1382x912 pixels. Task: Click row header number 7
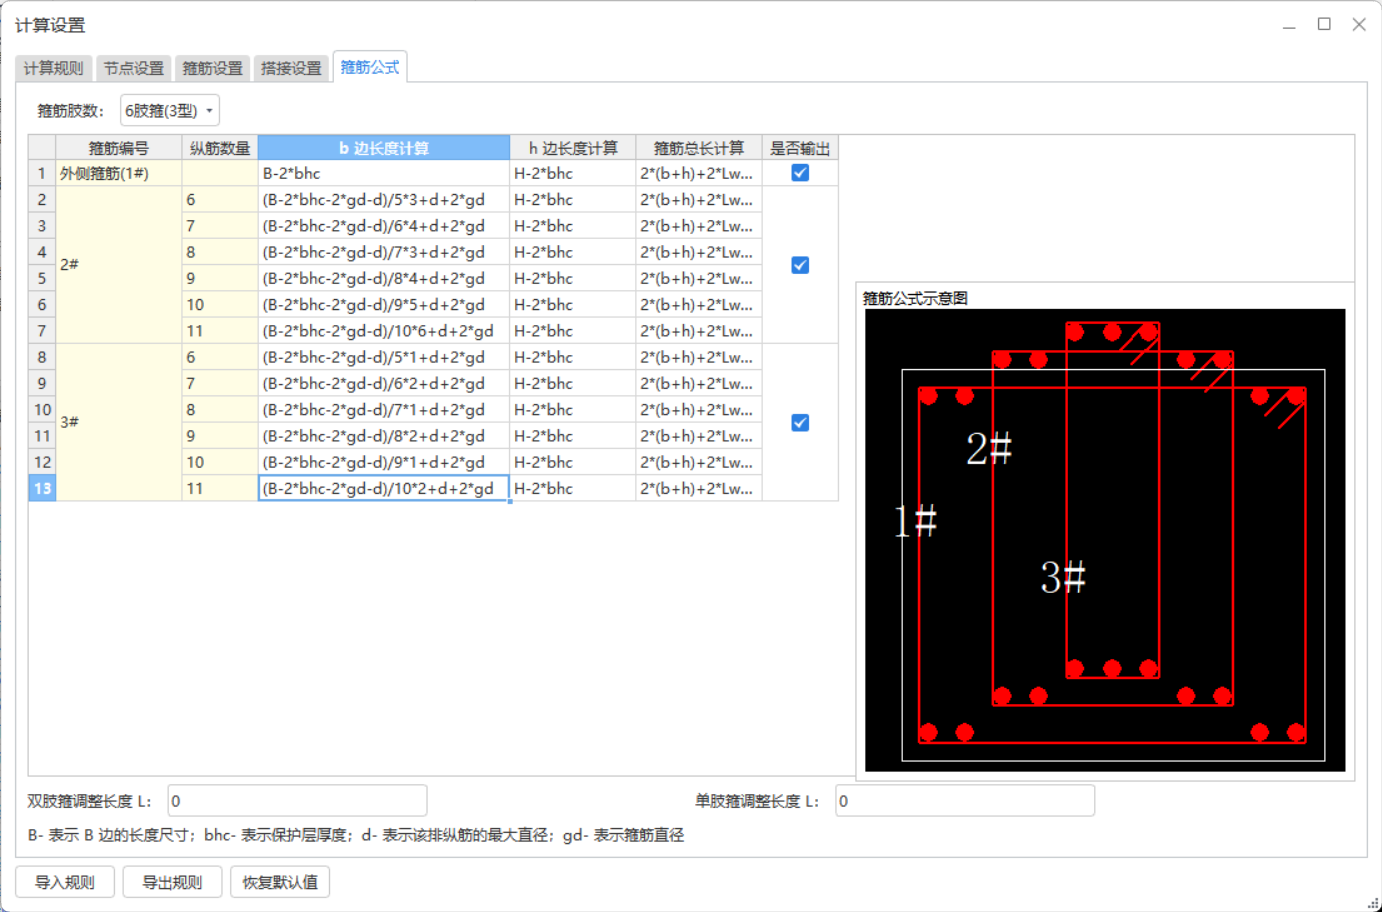(x=42, y=331)
